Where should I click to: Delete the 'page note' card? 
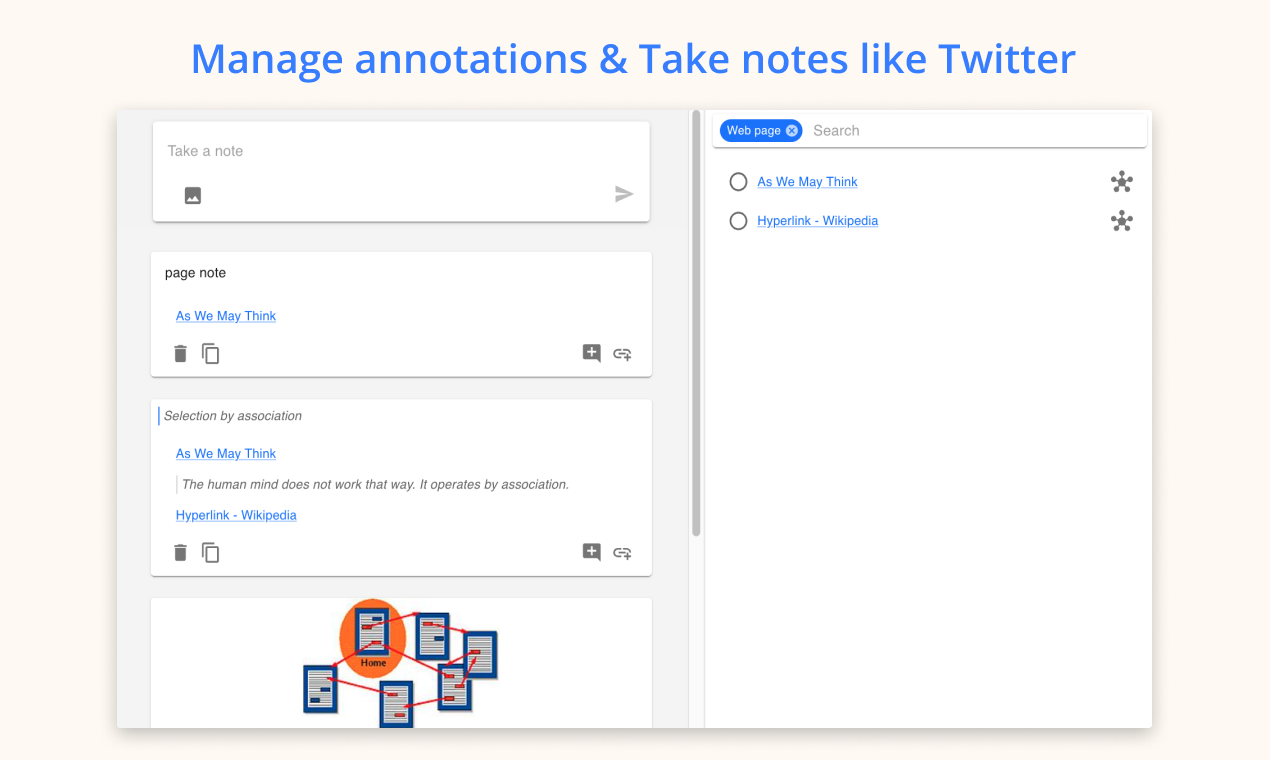coord(180,353)
